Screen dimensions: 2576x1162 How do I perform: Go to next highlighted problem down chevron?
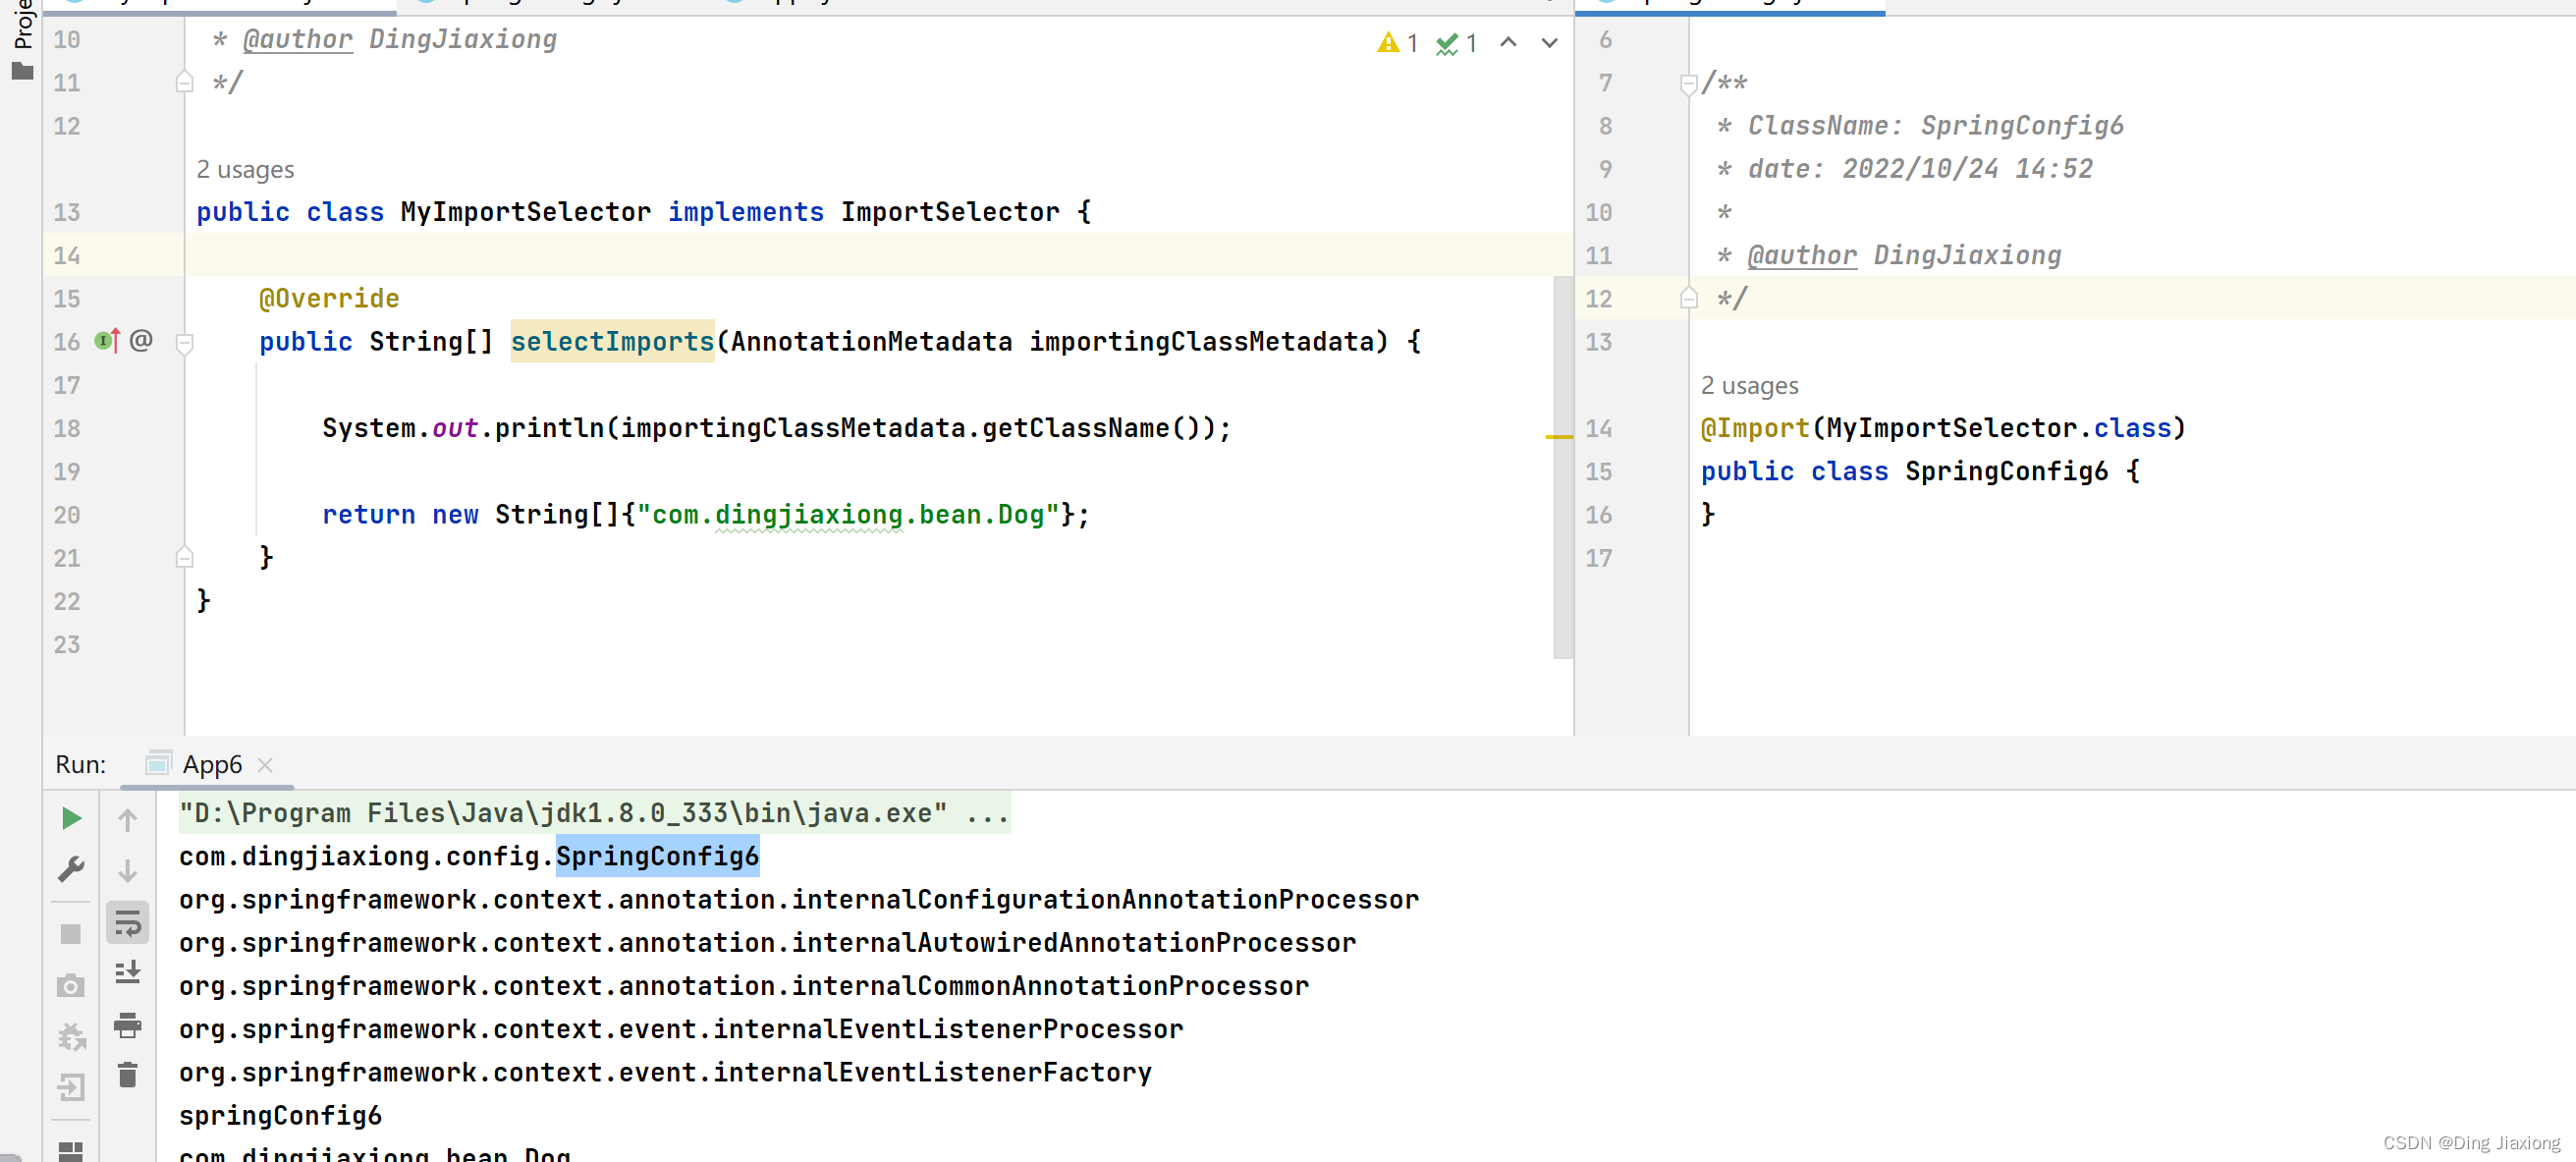(x=1549, y=43)
